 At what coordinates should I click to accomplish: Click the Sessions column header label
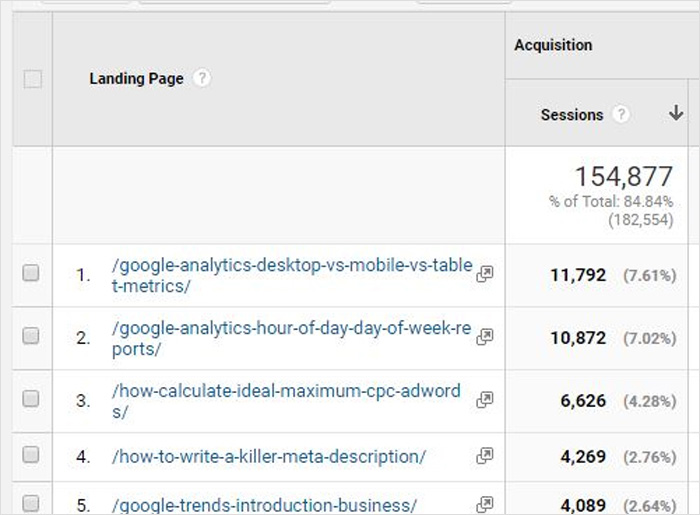pyautogui.click(x=572, y=115)
